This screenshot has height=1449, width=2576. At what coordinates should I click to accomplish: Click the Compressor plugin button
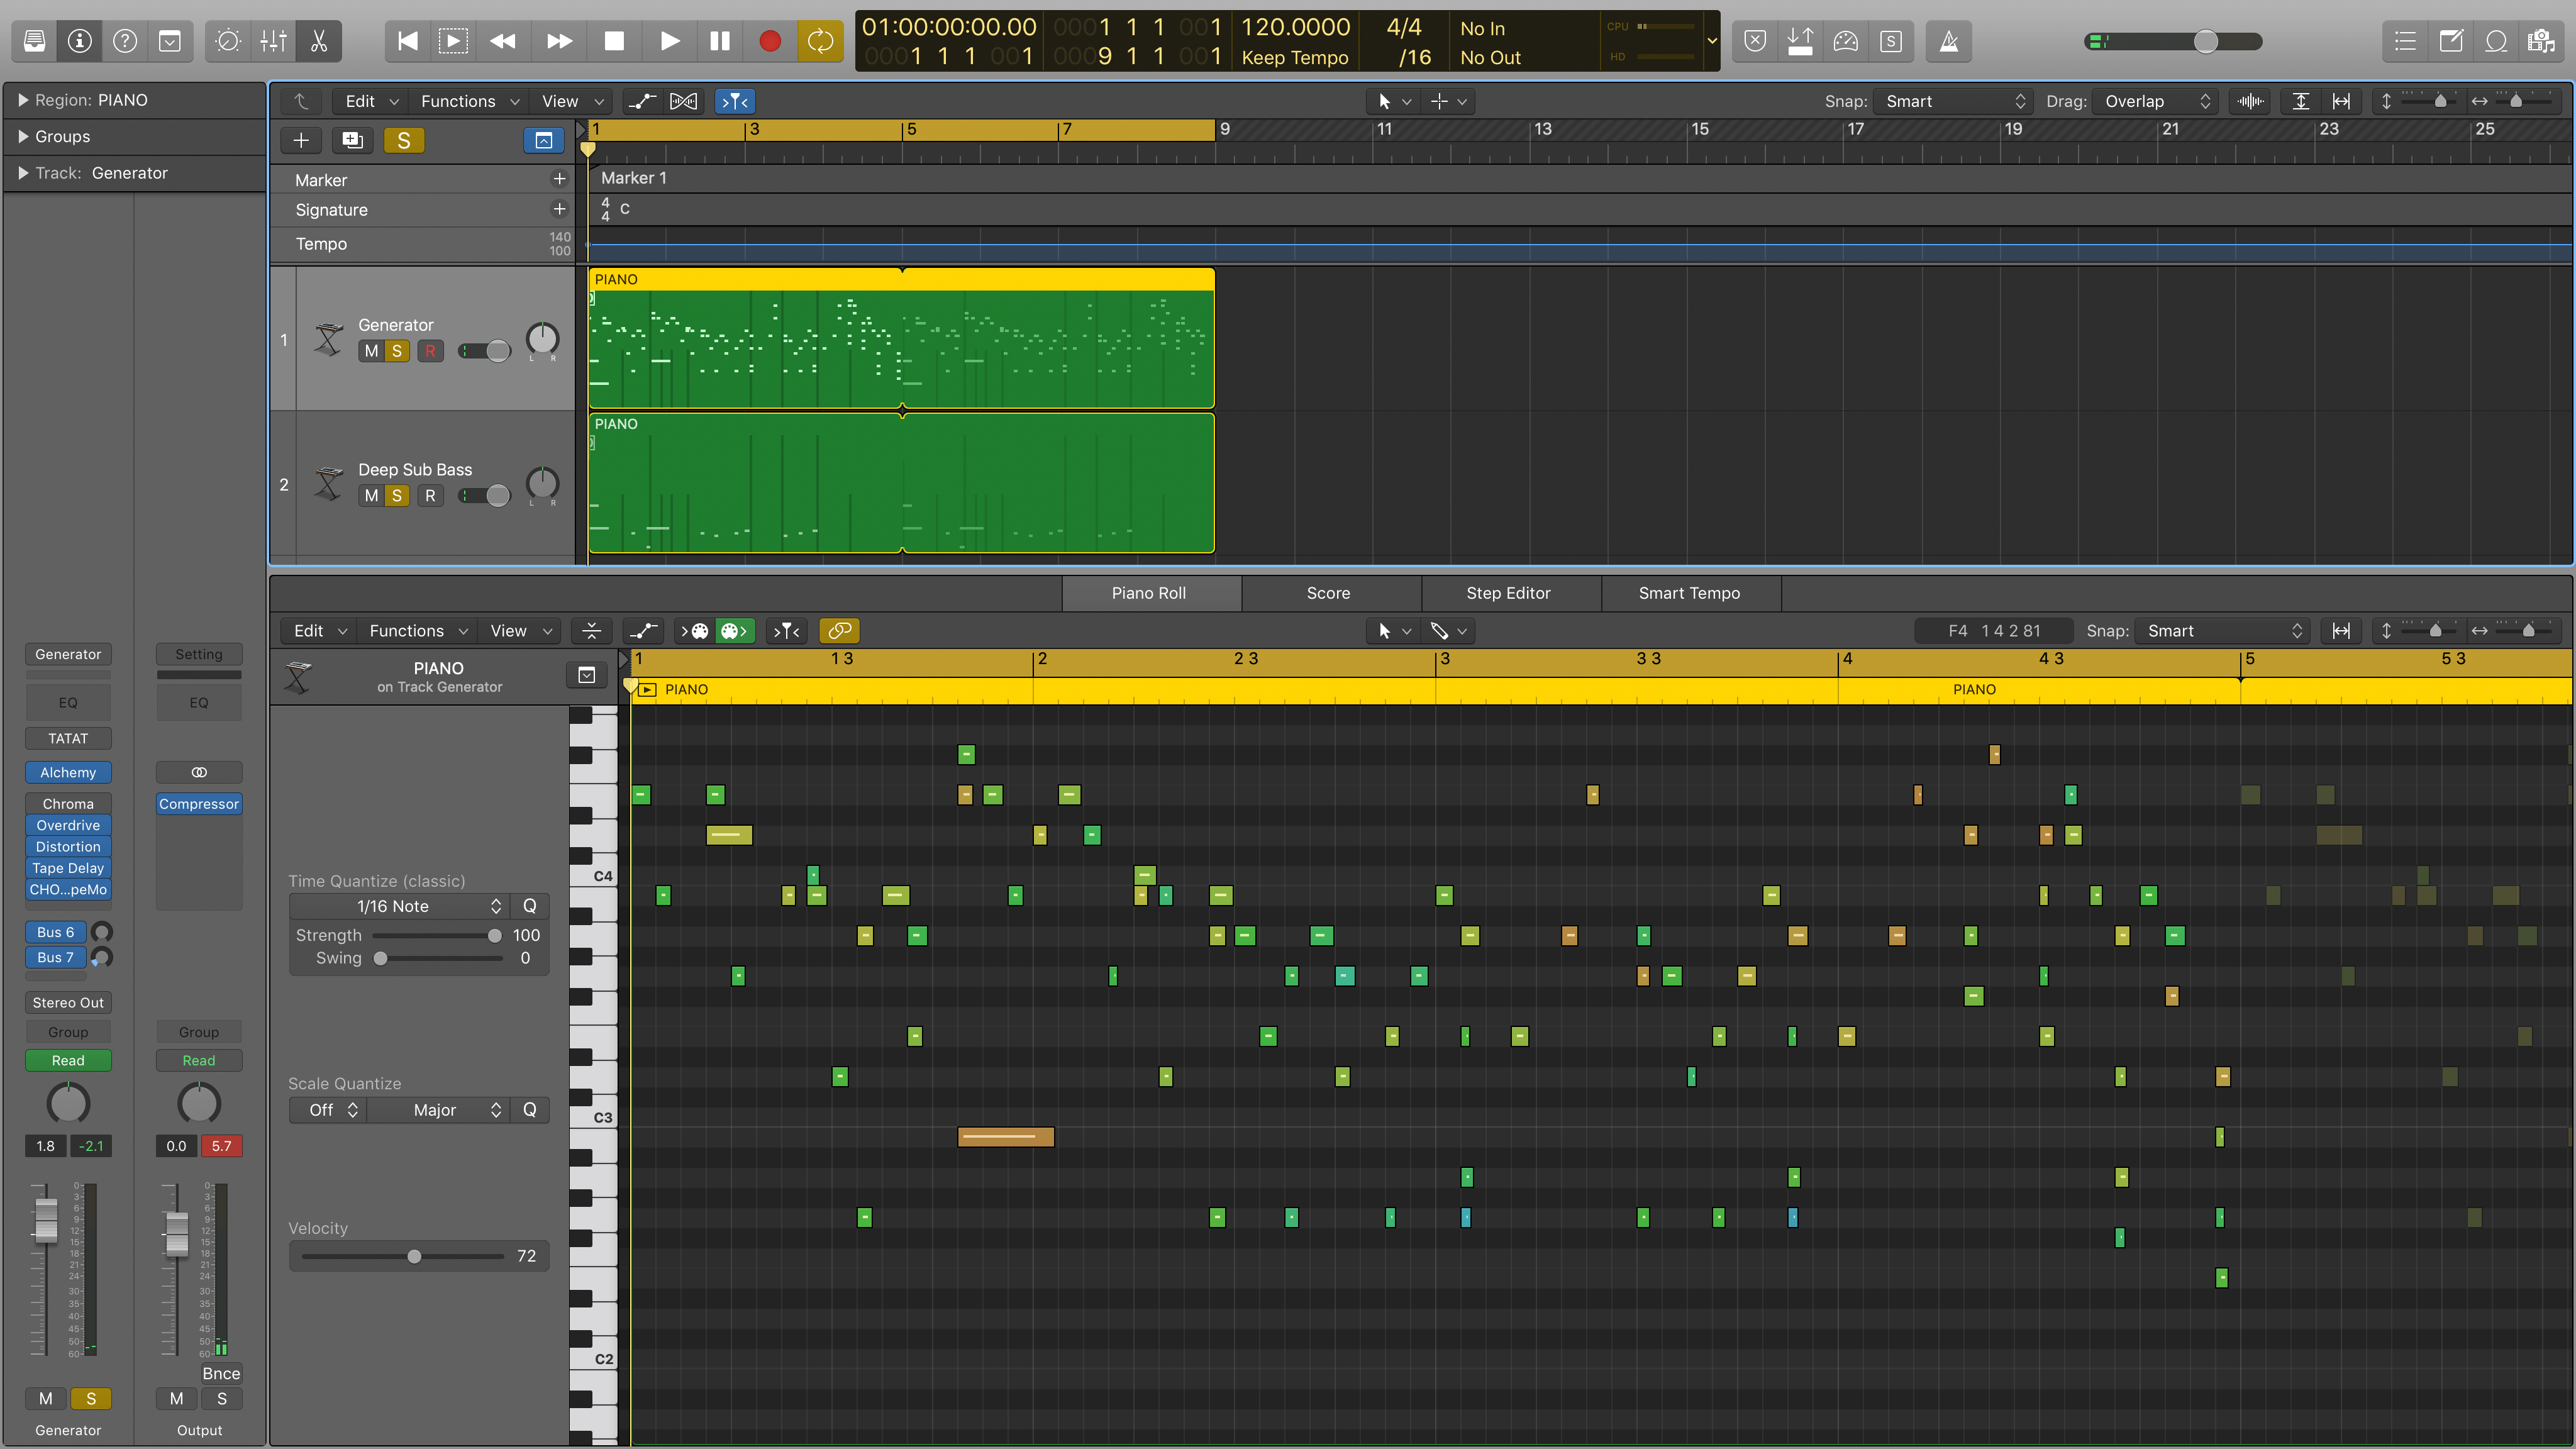coord(199,804)
